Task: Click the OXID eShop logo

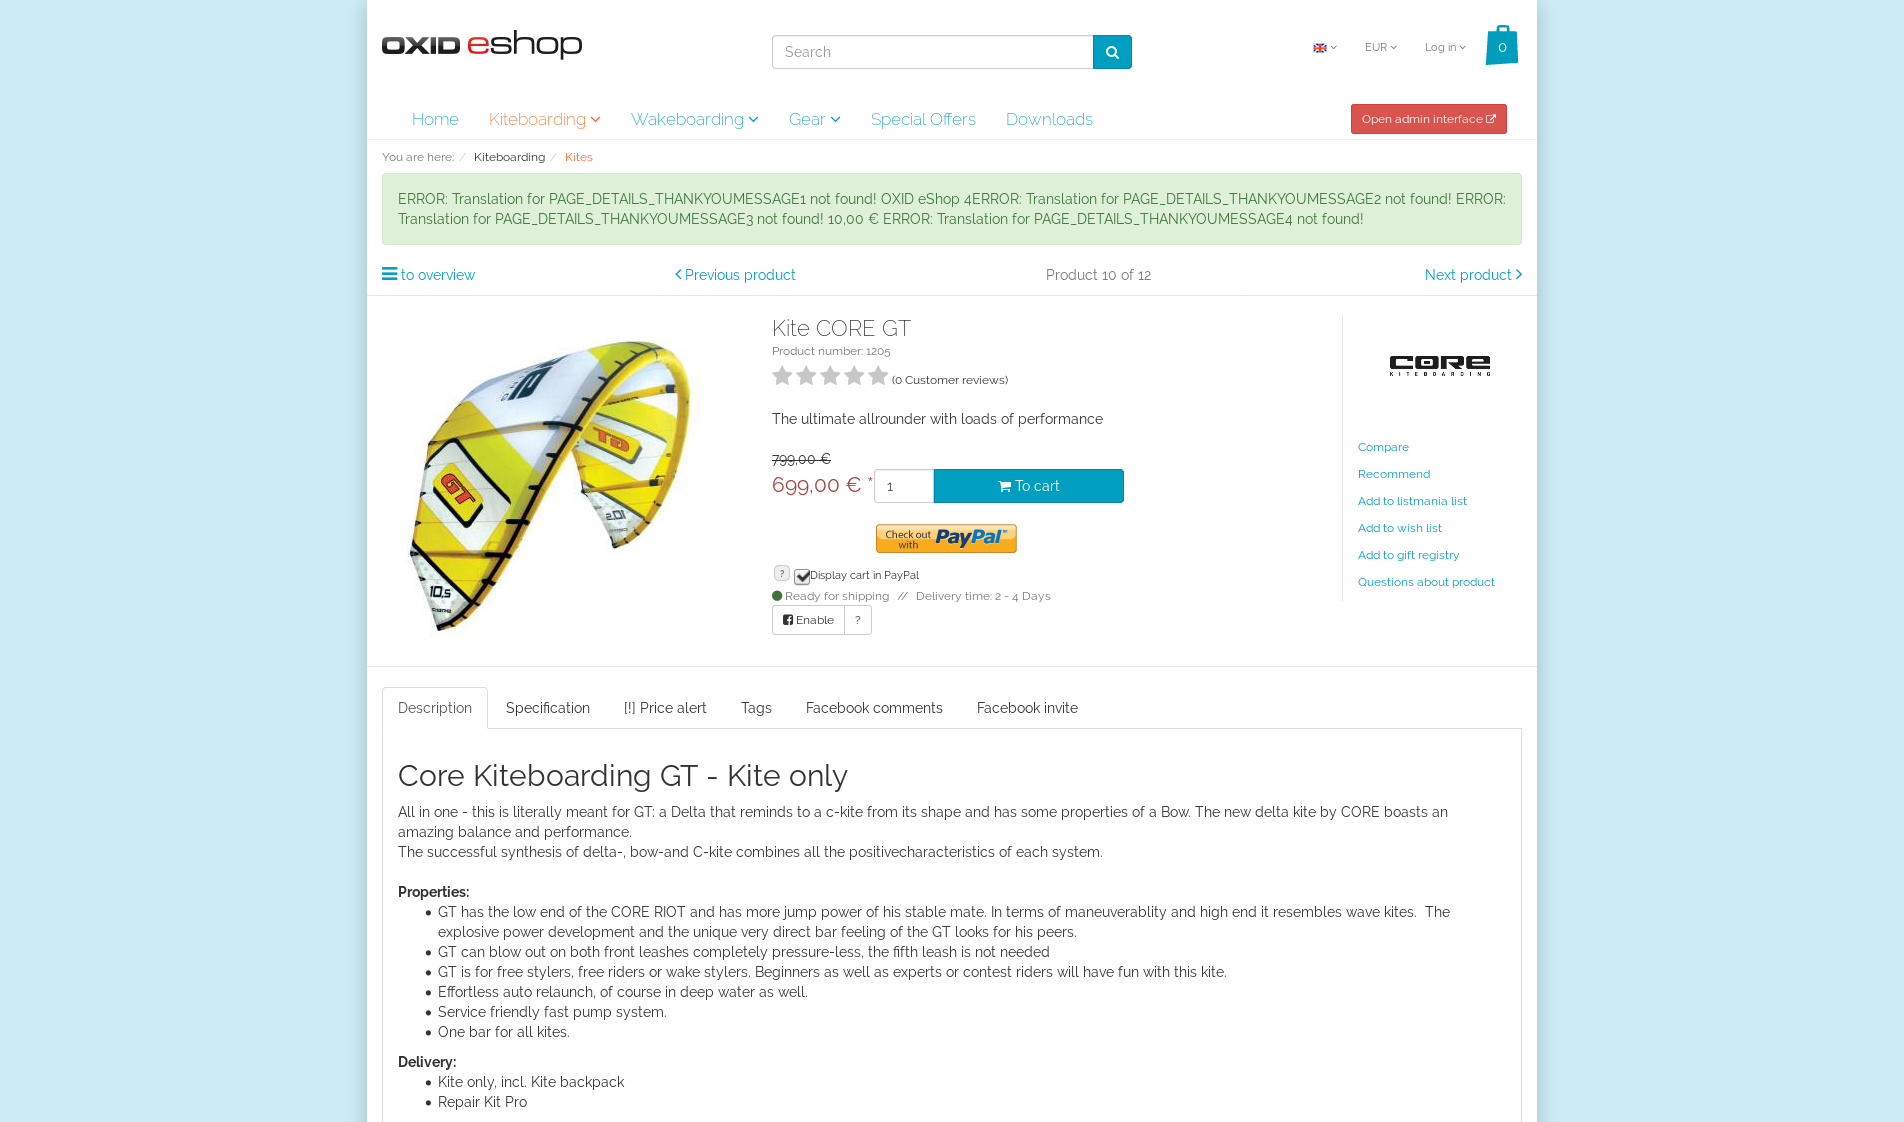Action: (x=482, y=45)
